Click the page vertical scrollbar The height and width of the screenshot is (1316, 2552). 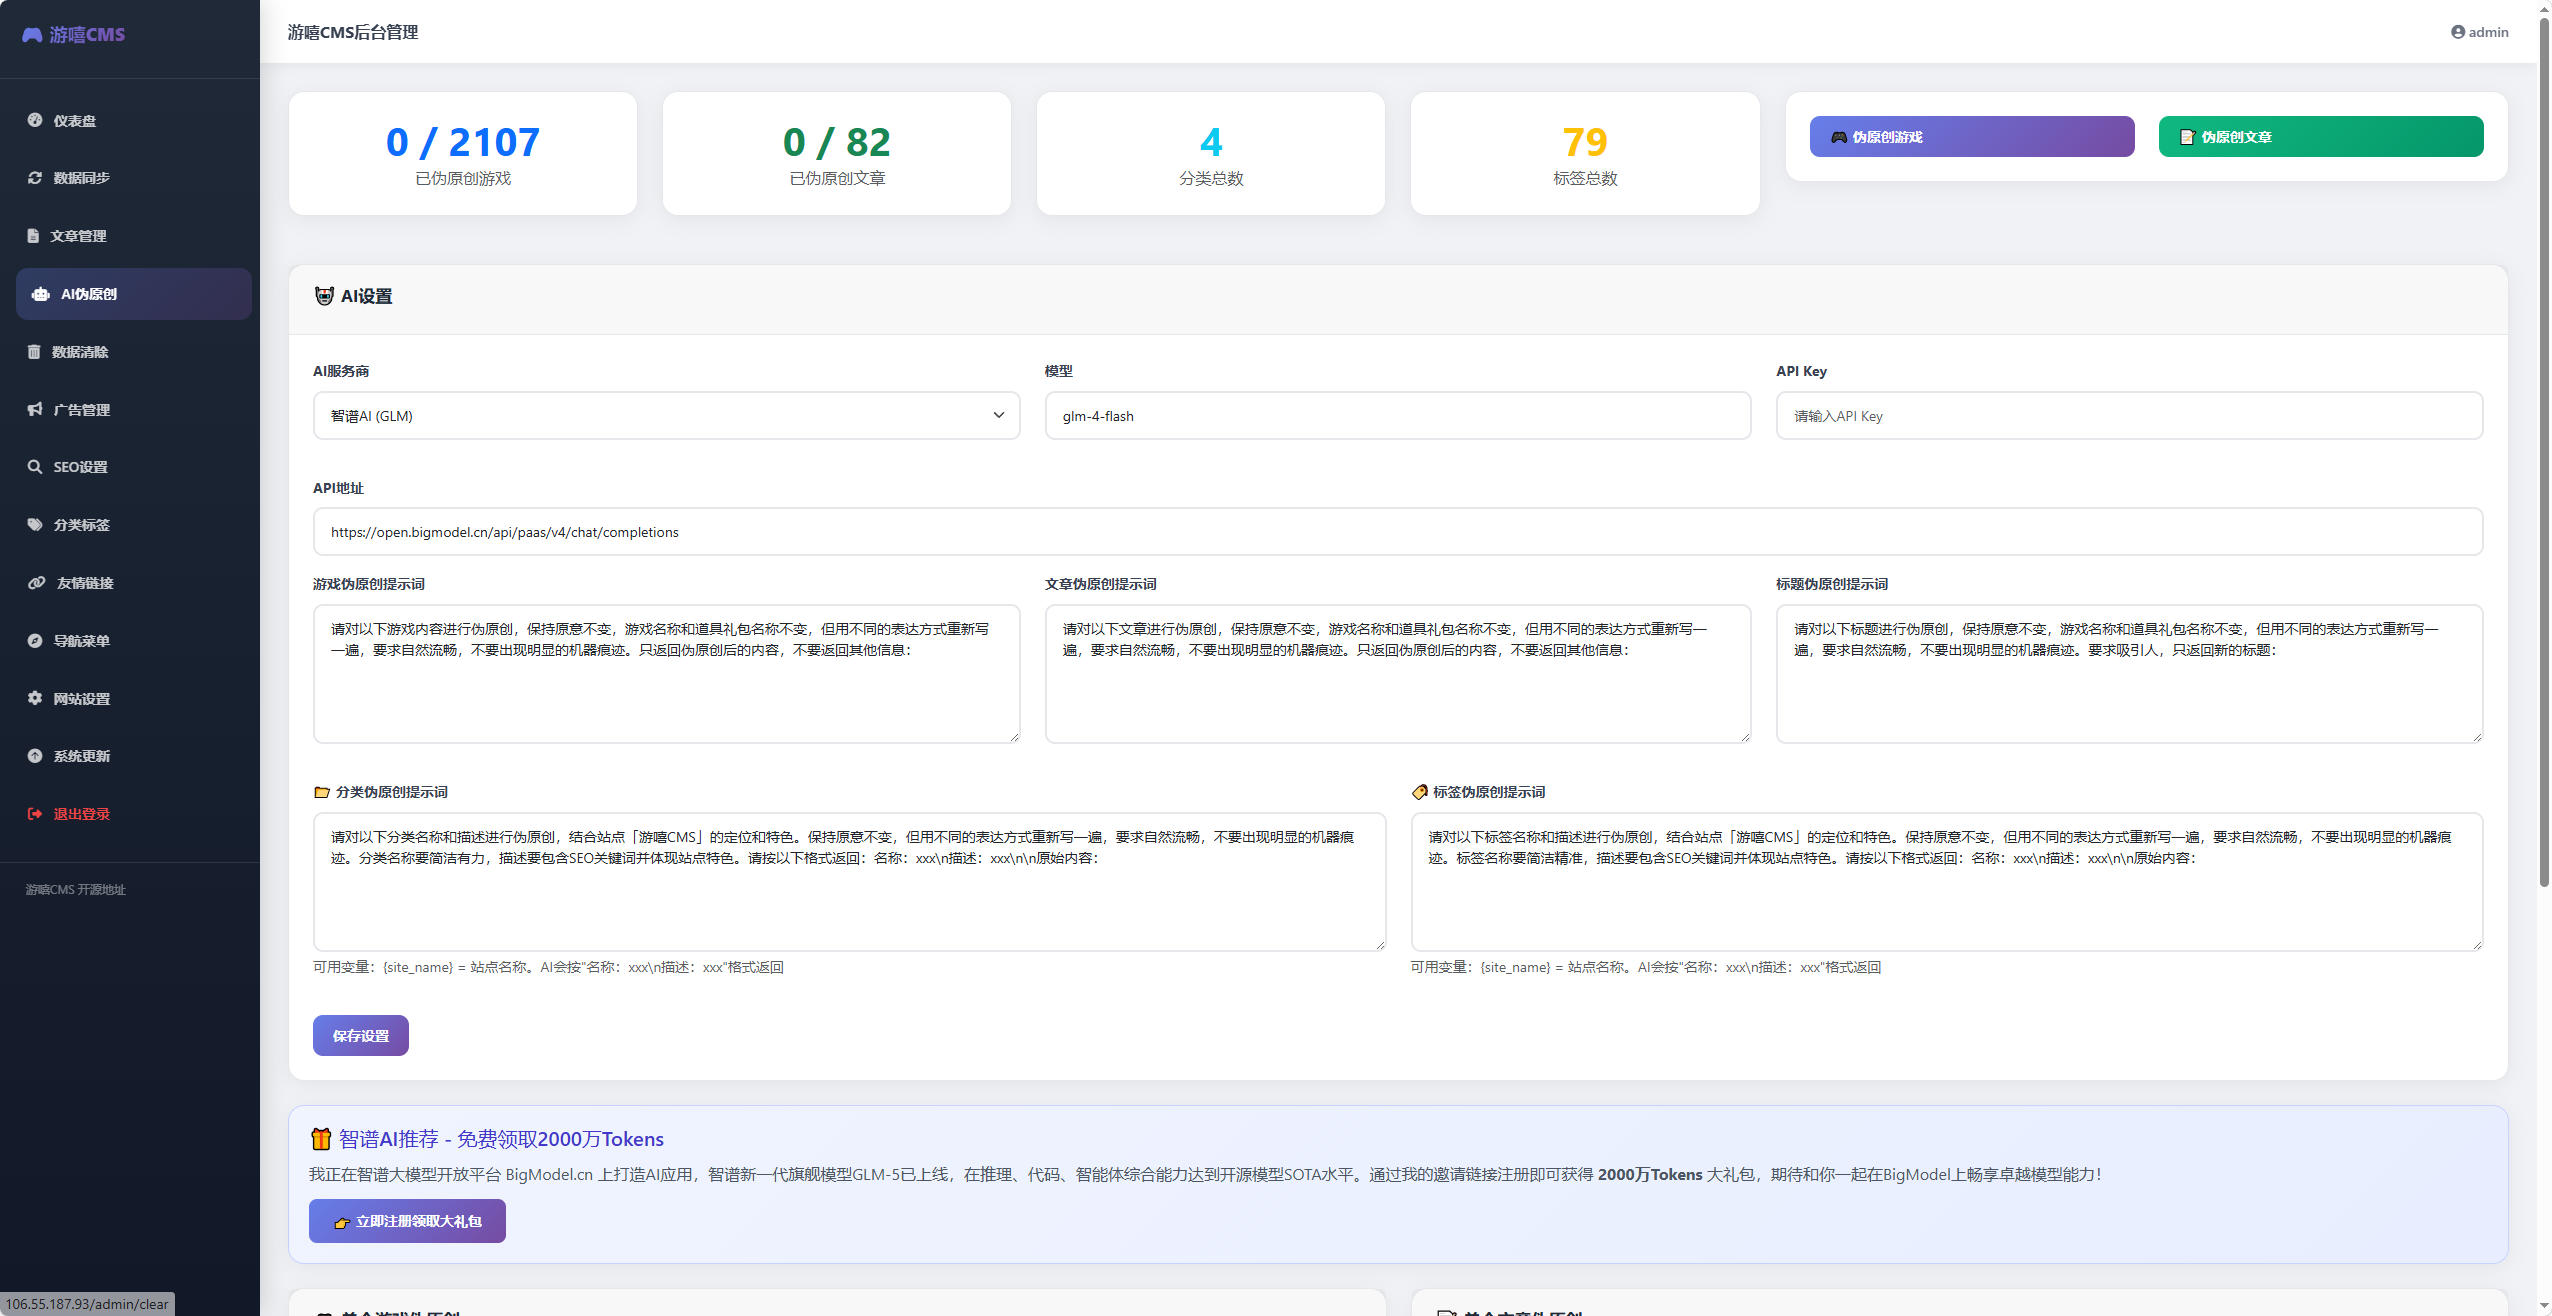[x=2544, y=450]
